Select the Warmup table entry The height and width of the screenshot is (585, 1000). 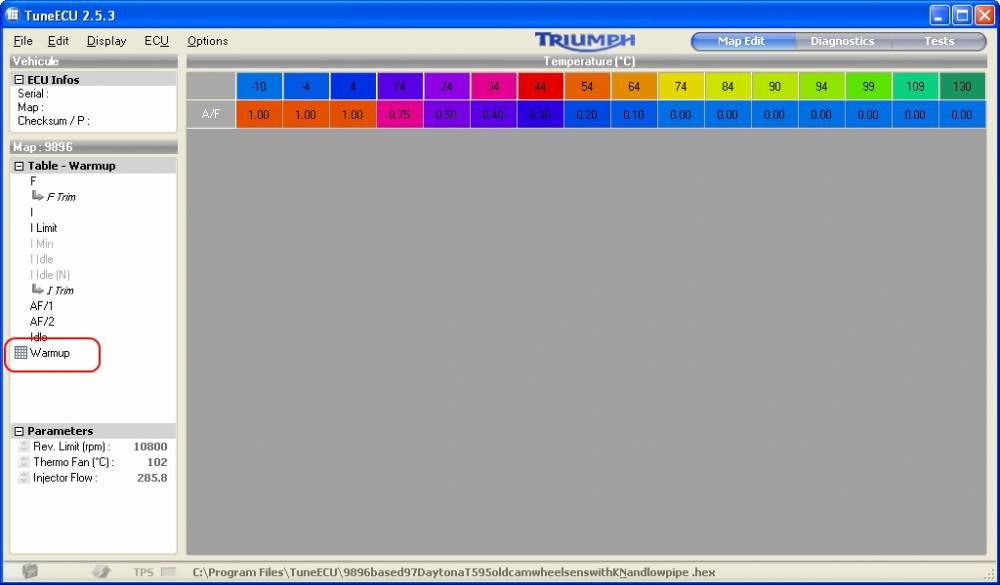[x=50, y=353]
